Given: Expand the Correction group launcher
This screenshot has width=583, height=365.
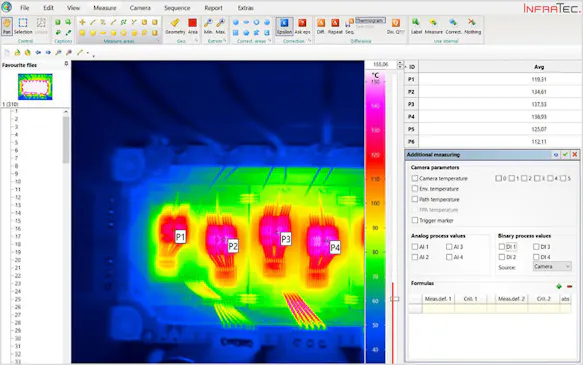Looking at the screenshot, I should [310, 41].
